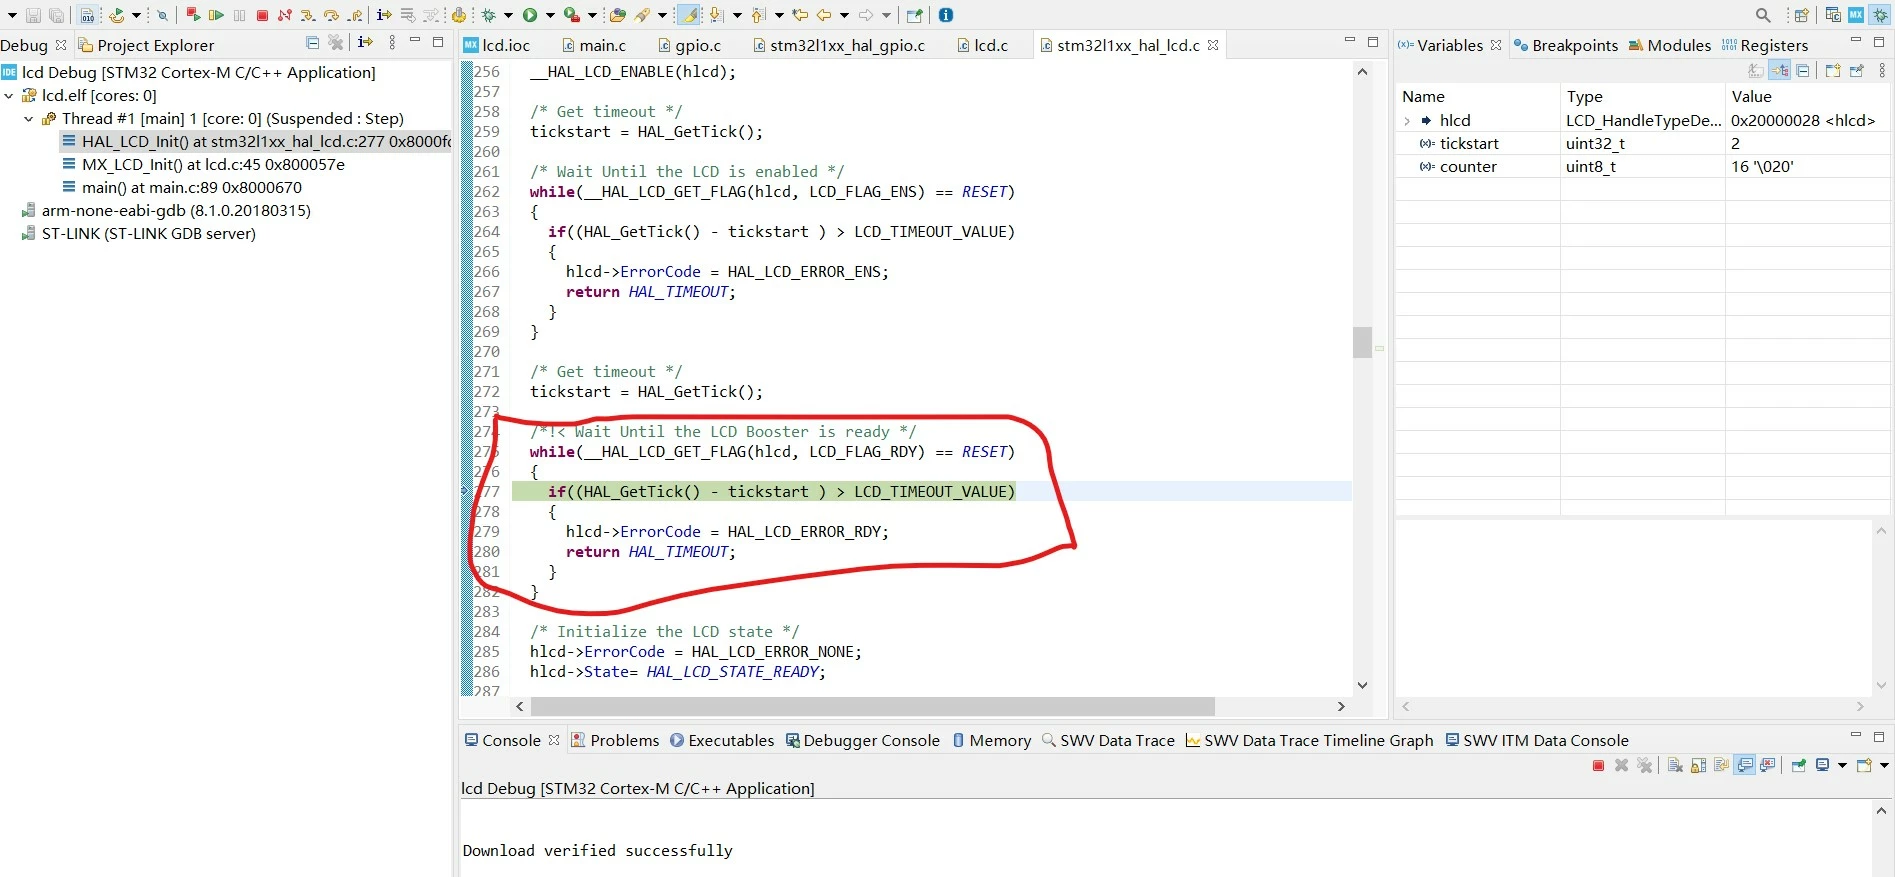Toggle Show Logical Structure in Variables
1895x877 pixels.
click(1780, 71)
